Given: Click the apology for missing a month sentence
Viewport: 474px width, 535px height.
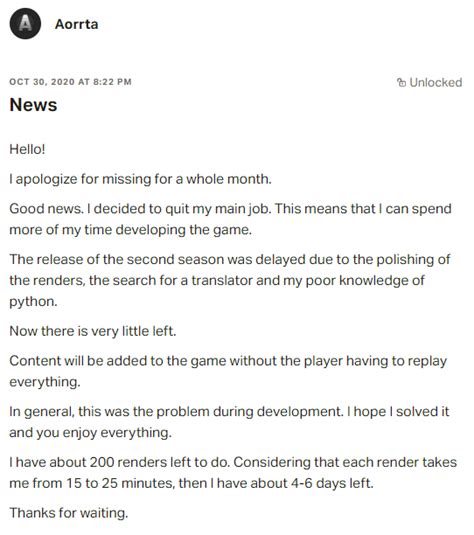Looking at the screenshot, I should (x=140, y=179).
